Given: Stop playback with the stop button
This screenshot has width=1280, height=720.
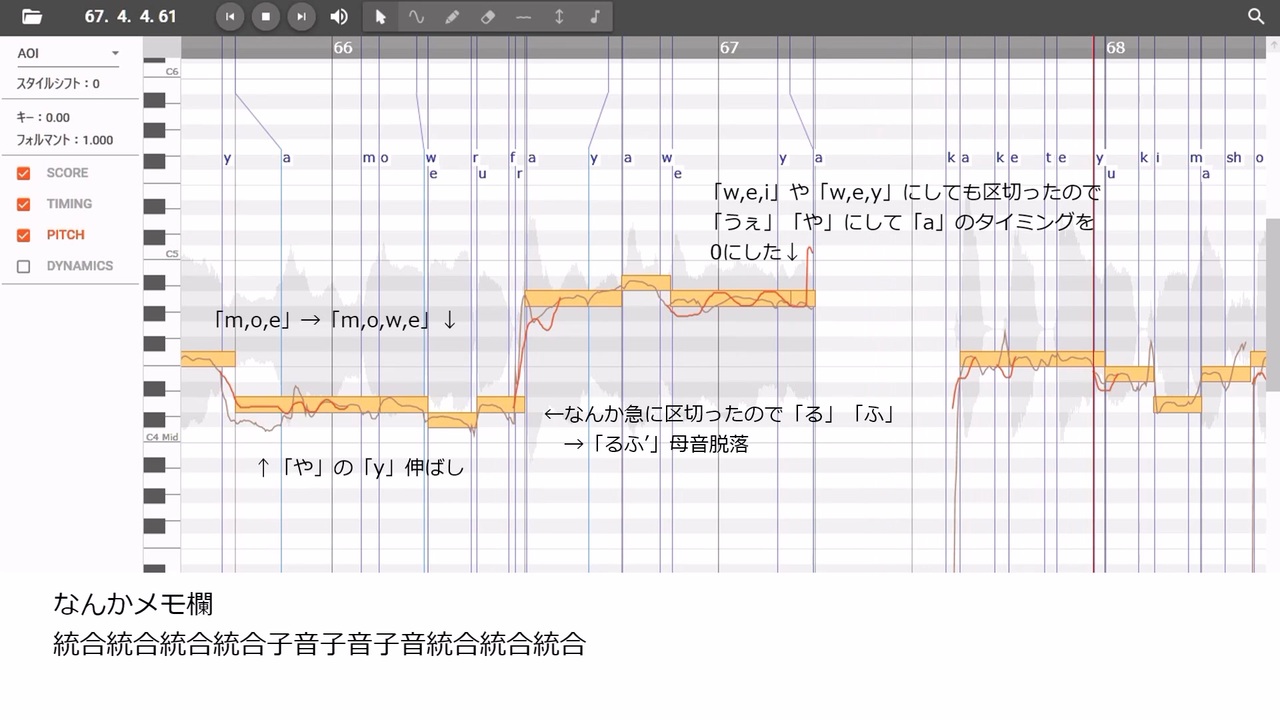Looking at the screenshot, I should click(266, 16).
